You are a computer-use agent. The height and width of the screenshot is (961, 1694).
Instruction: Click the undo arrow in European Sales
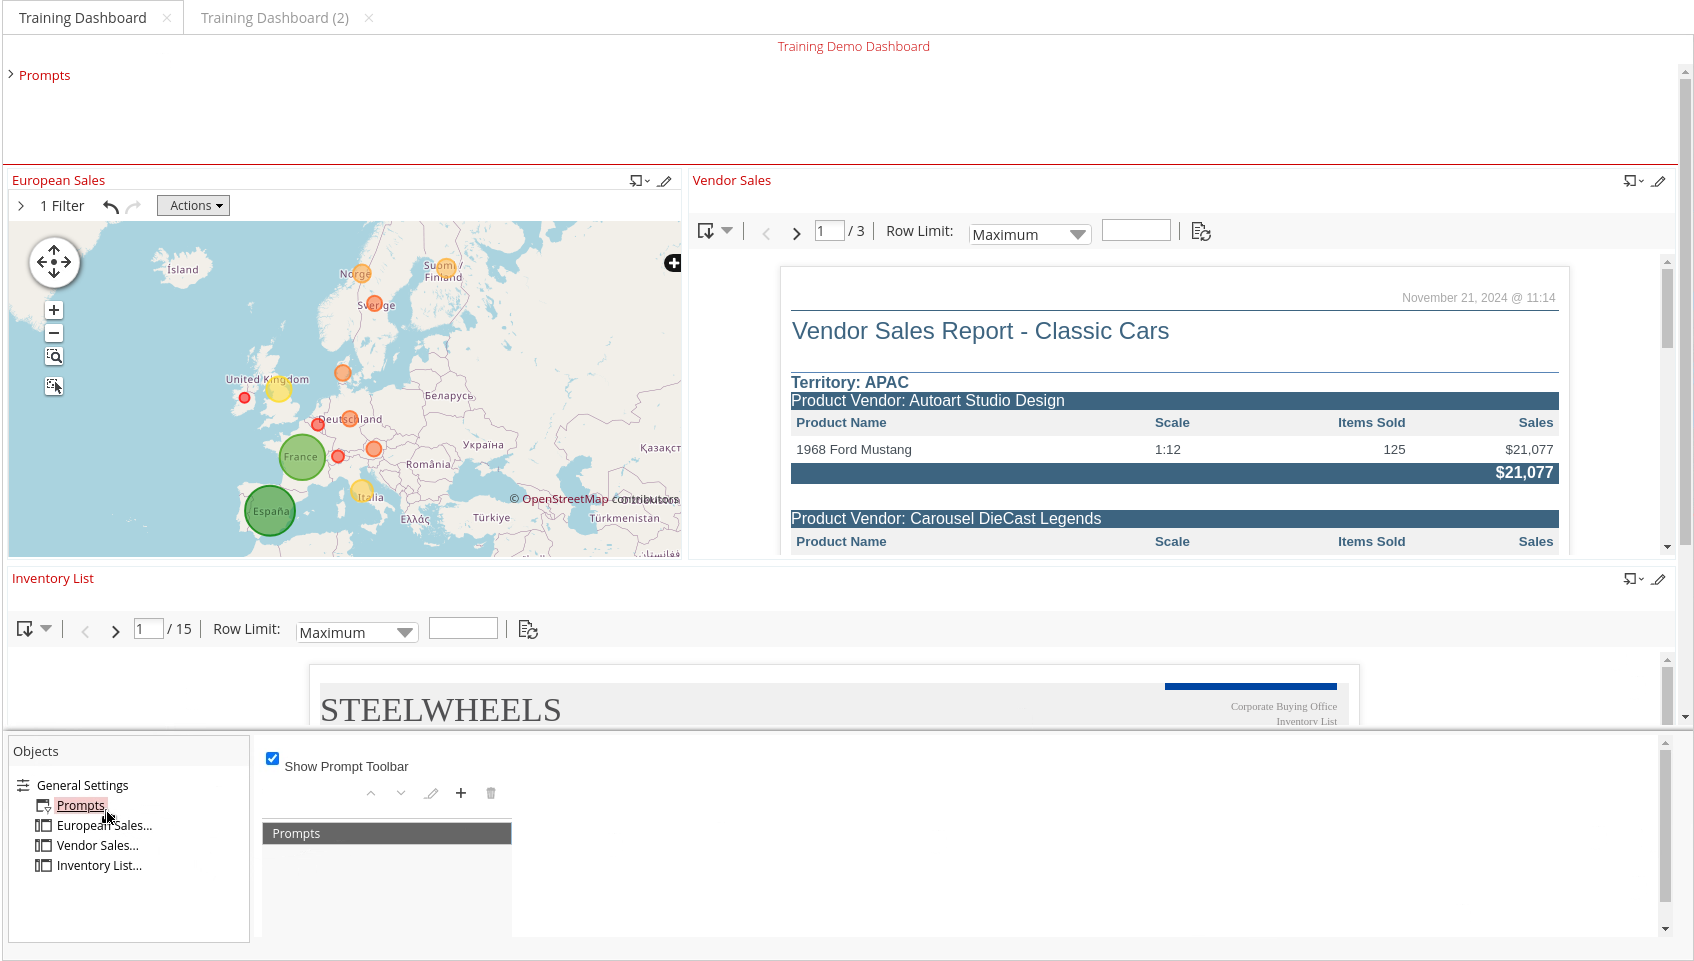[111, 207]
